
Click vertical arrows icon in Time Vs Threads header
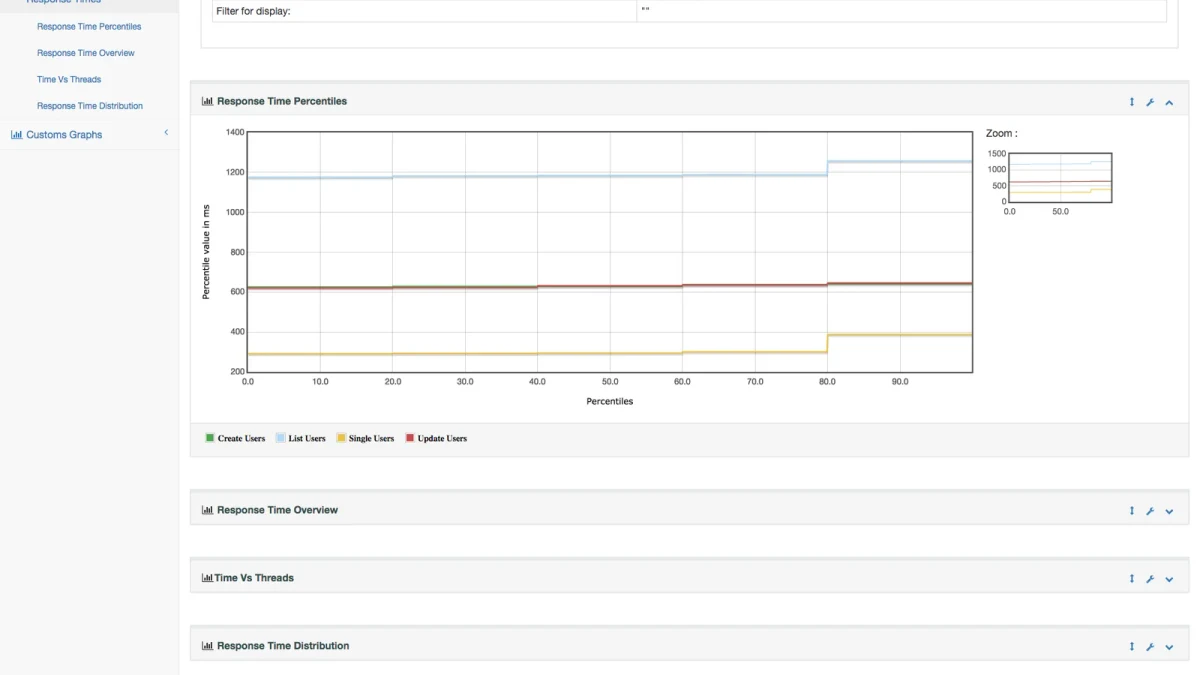pos(1132,579)
